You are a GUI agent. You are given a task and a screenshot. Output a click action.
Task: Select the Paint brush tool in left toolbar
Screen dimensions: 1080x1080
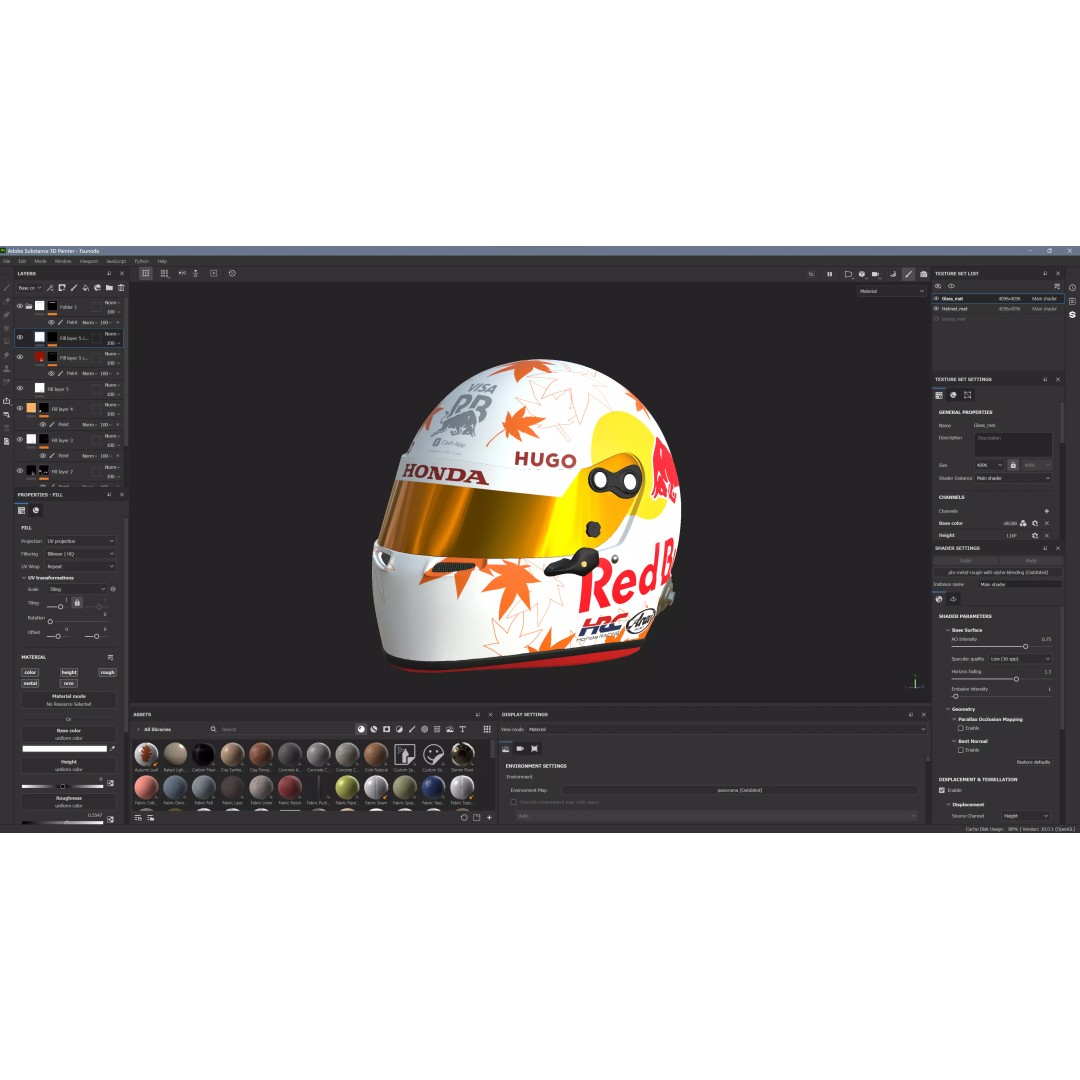coord(8,288)
